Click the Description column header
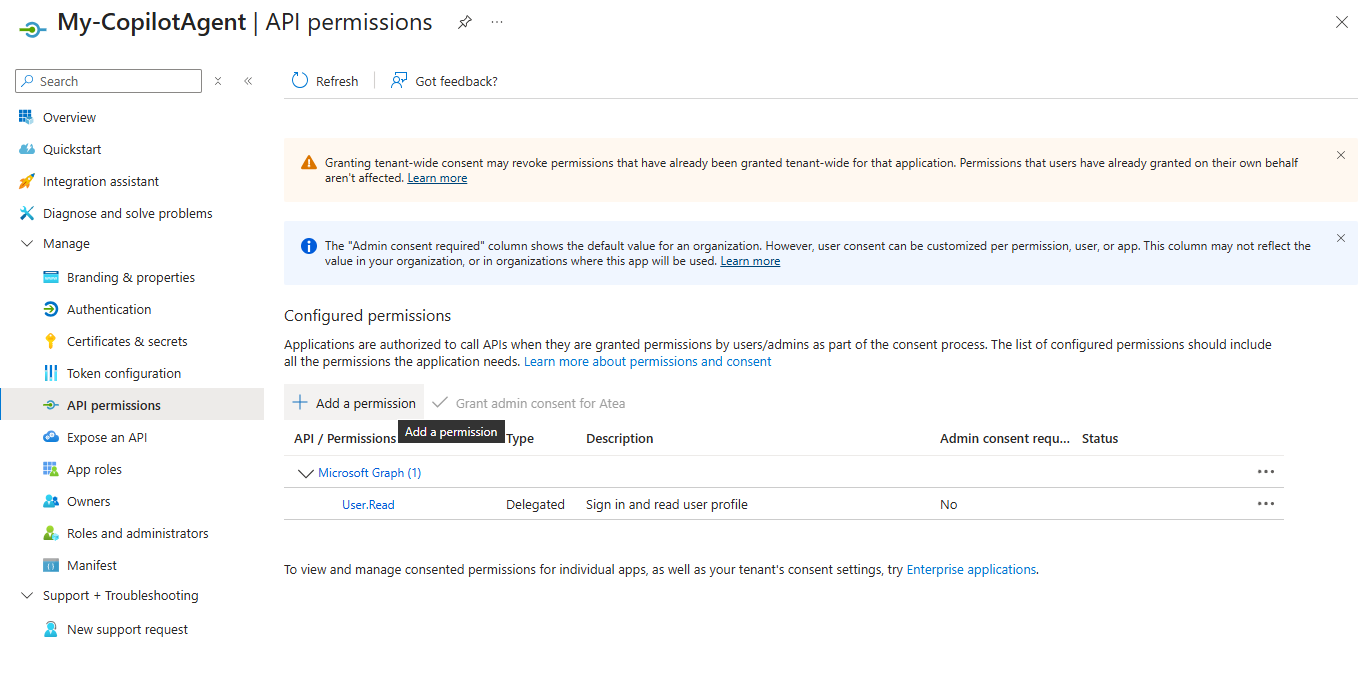 click(x=619, y=438)
